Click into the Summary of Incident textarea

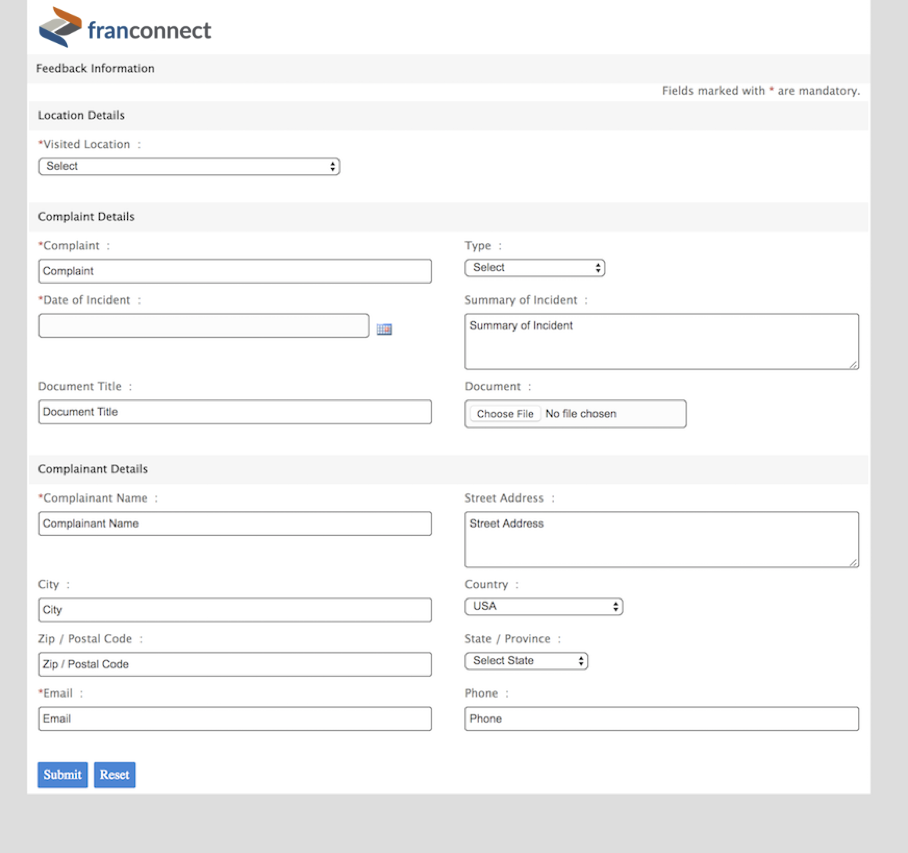661,342
